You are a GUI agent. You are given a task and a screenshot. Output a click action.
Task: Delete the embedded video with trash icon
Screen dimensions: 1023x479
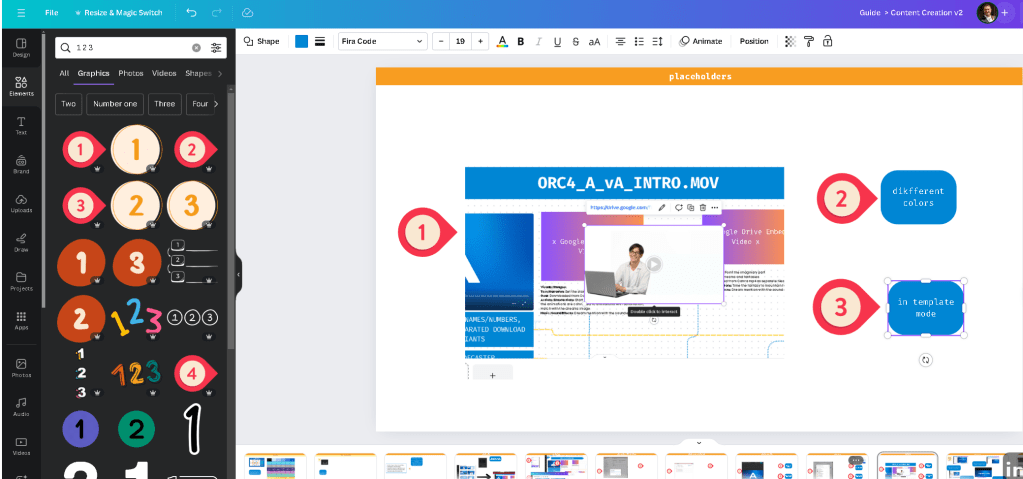(x=703, y=208)
